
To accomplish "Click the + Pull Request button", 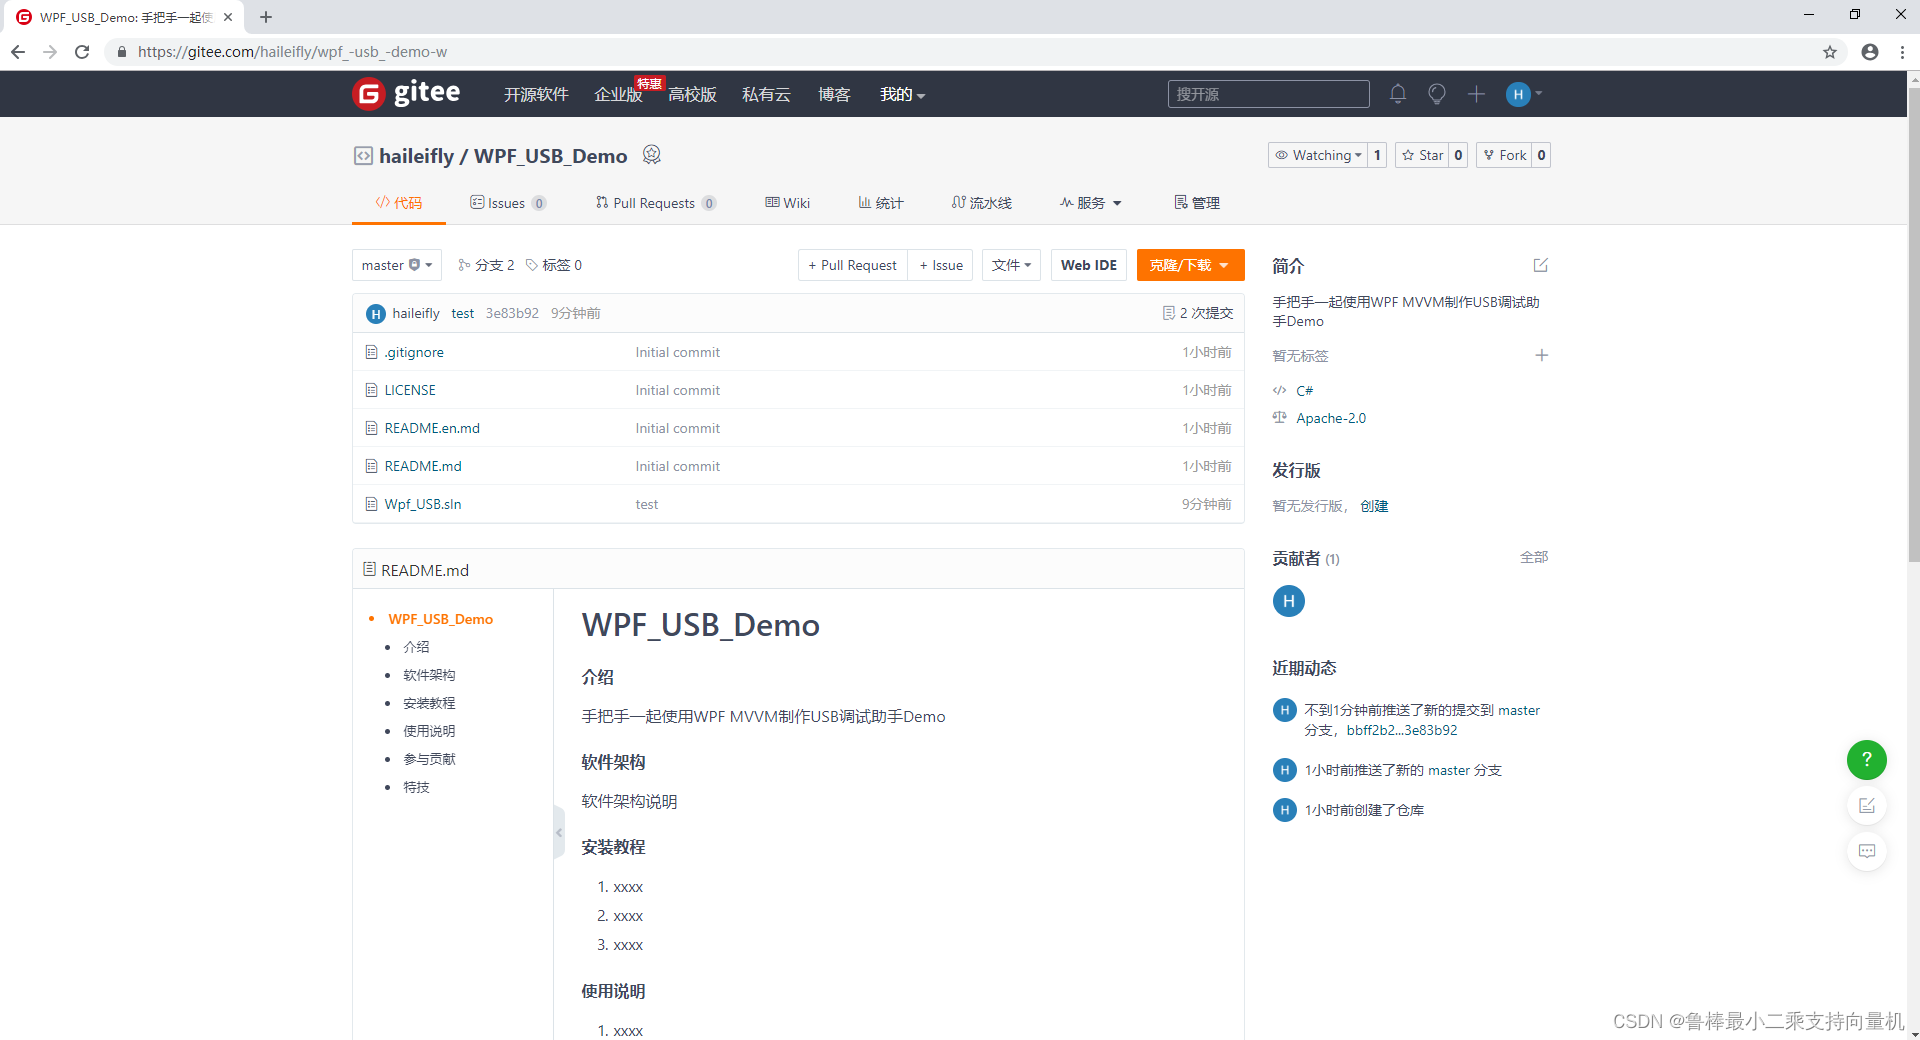I will [853, 265].
